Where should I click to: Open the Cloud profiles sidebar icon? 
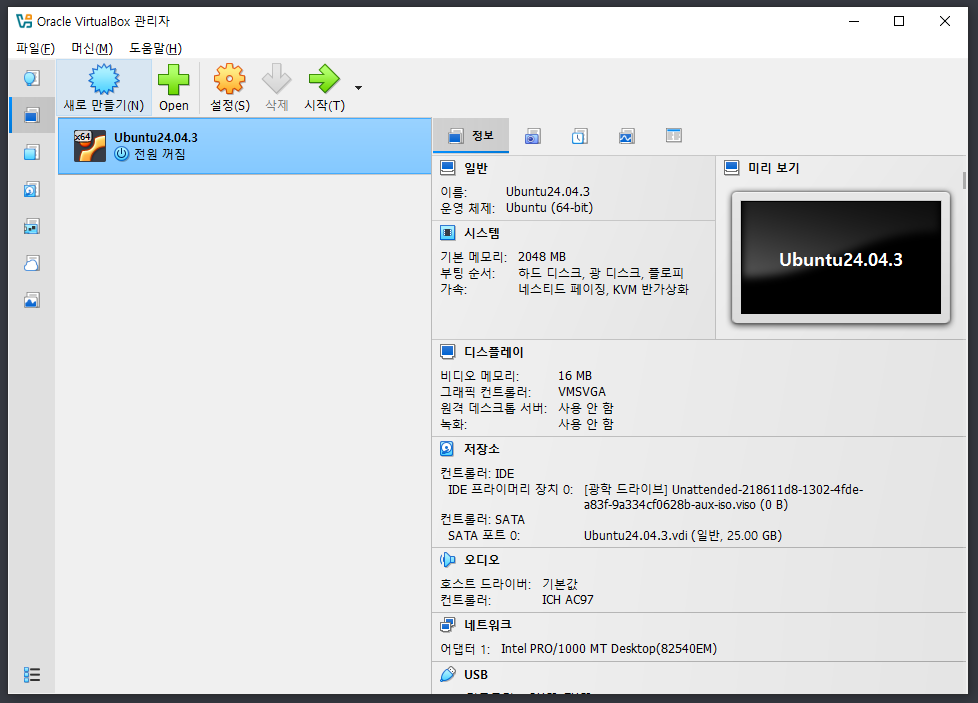32,263
